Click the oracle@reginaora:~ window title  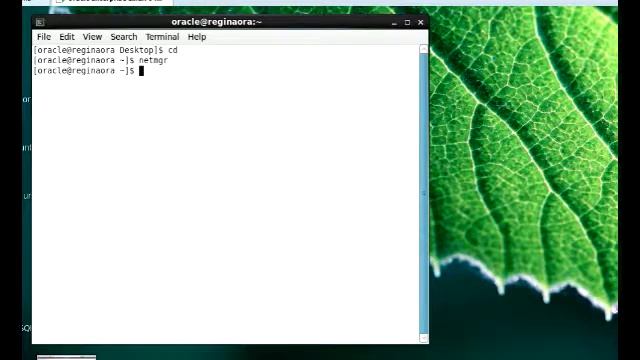216,22
